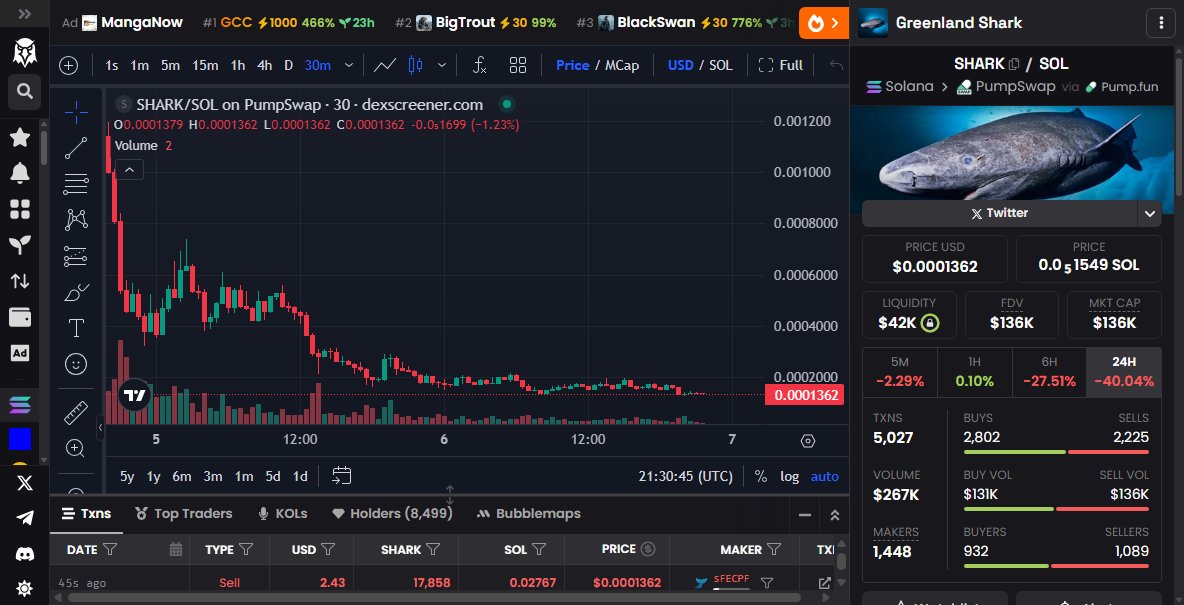1184x605 pixels.
Task: Select the crosshair cursor tool
Action: 76,113
